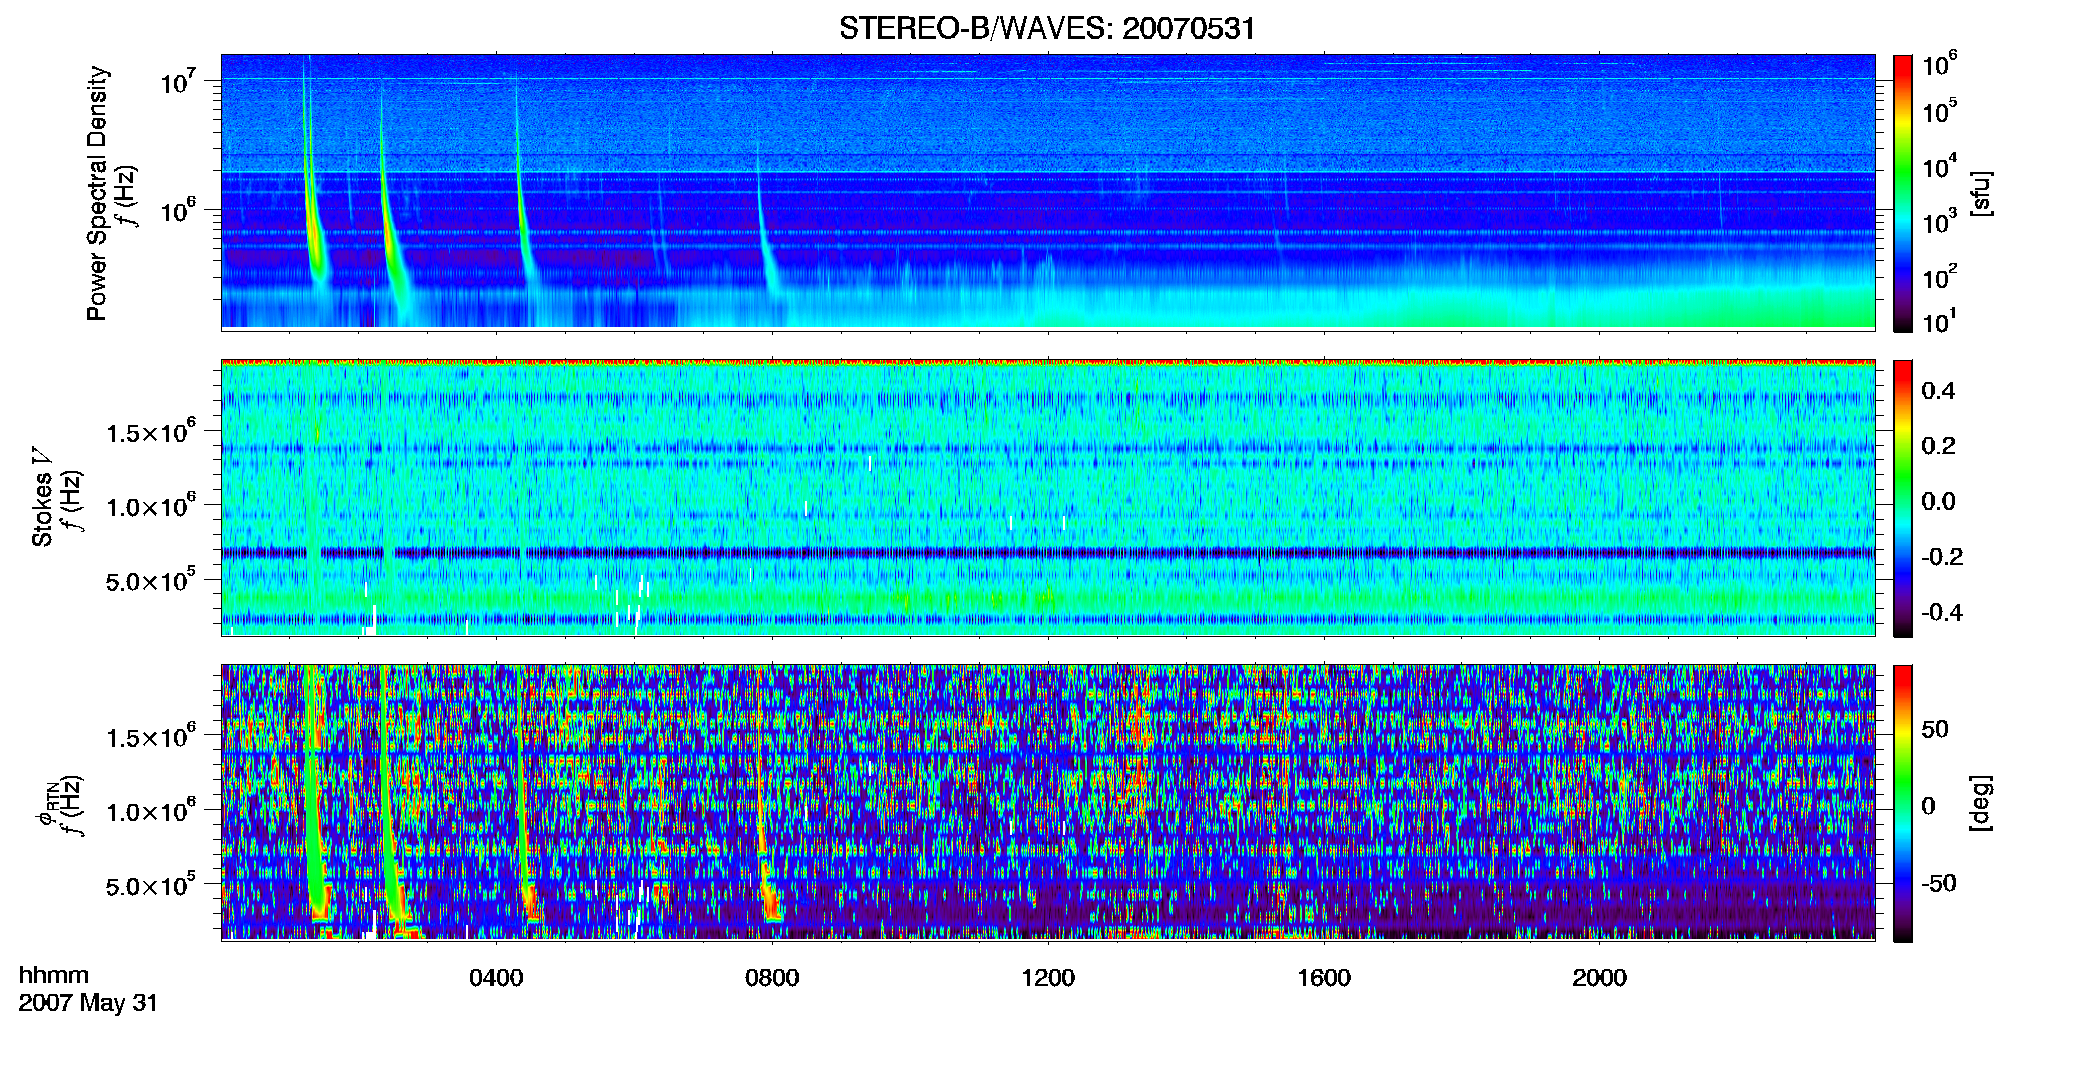Click the [sfu] unit label
This screenshot has height=1080, width=2096.
[1981, 193]
